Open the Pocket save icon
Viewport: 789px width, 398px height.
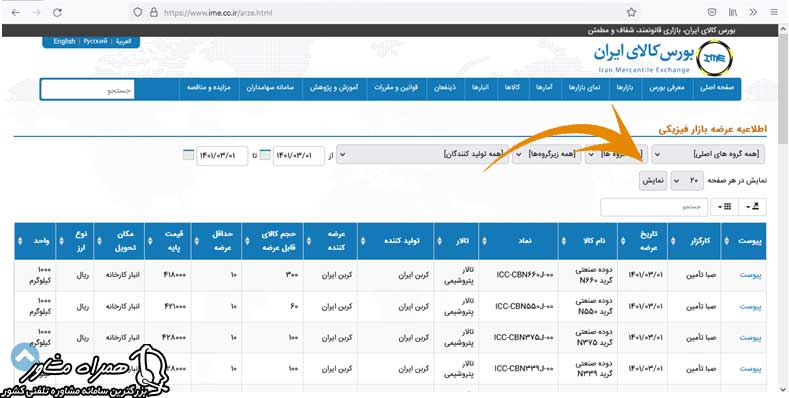(712, 13)
